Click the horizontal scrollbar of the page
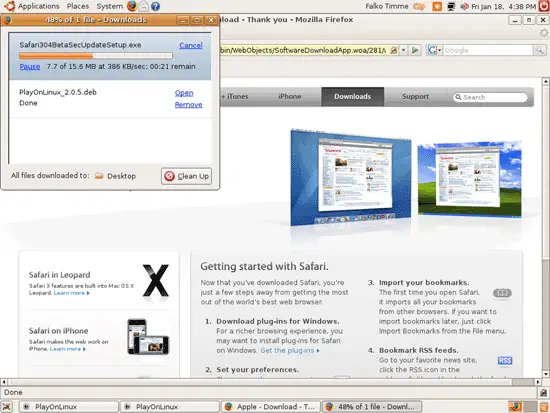550x413 pixels. (x=270, y=382)
